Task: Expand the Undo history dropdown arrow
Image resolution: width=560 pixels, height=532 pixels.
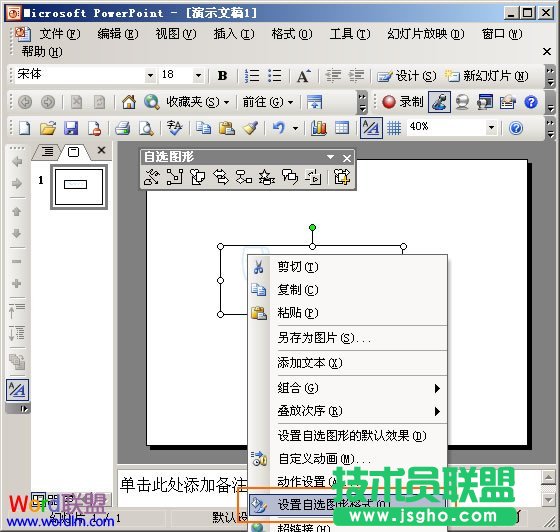Action: point(295,128)
